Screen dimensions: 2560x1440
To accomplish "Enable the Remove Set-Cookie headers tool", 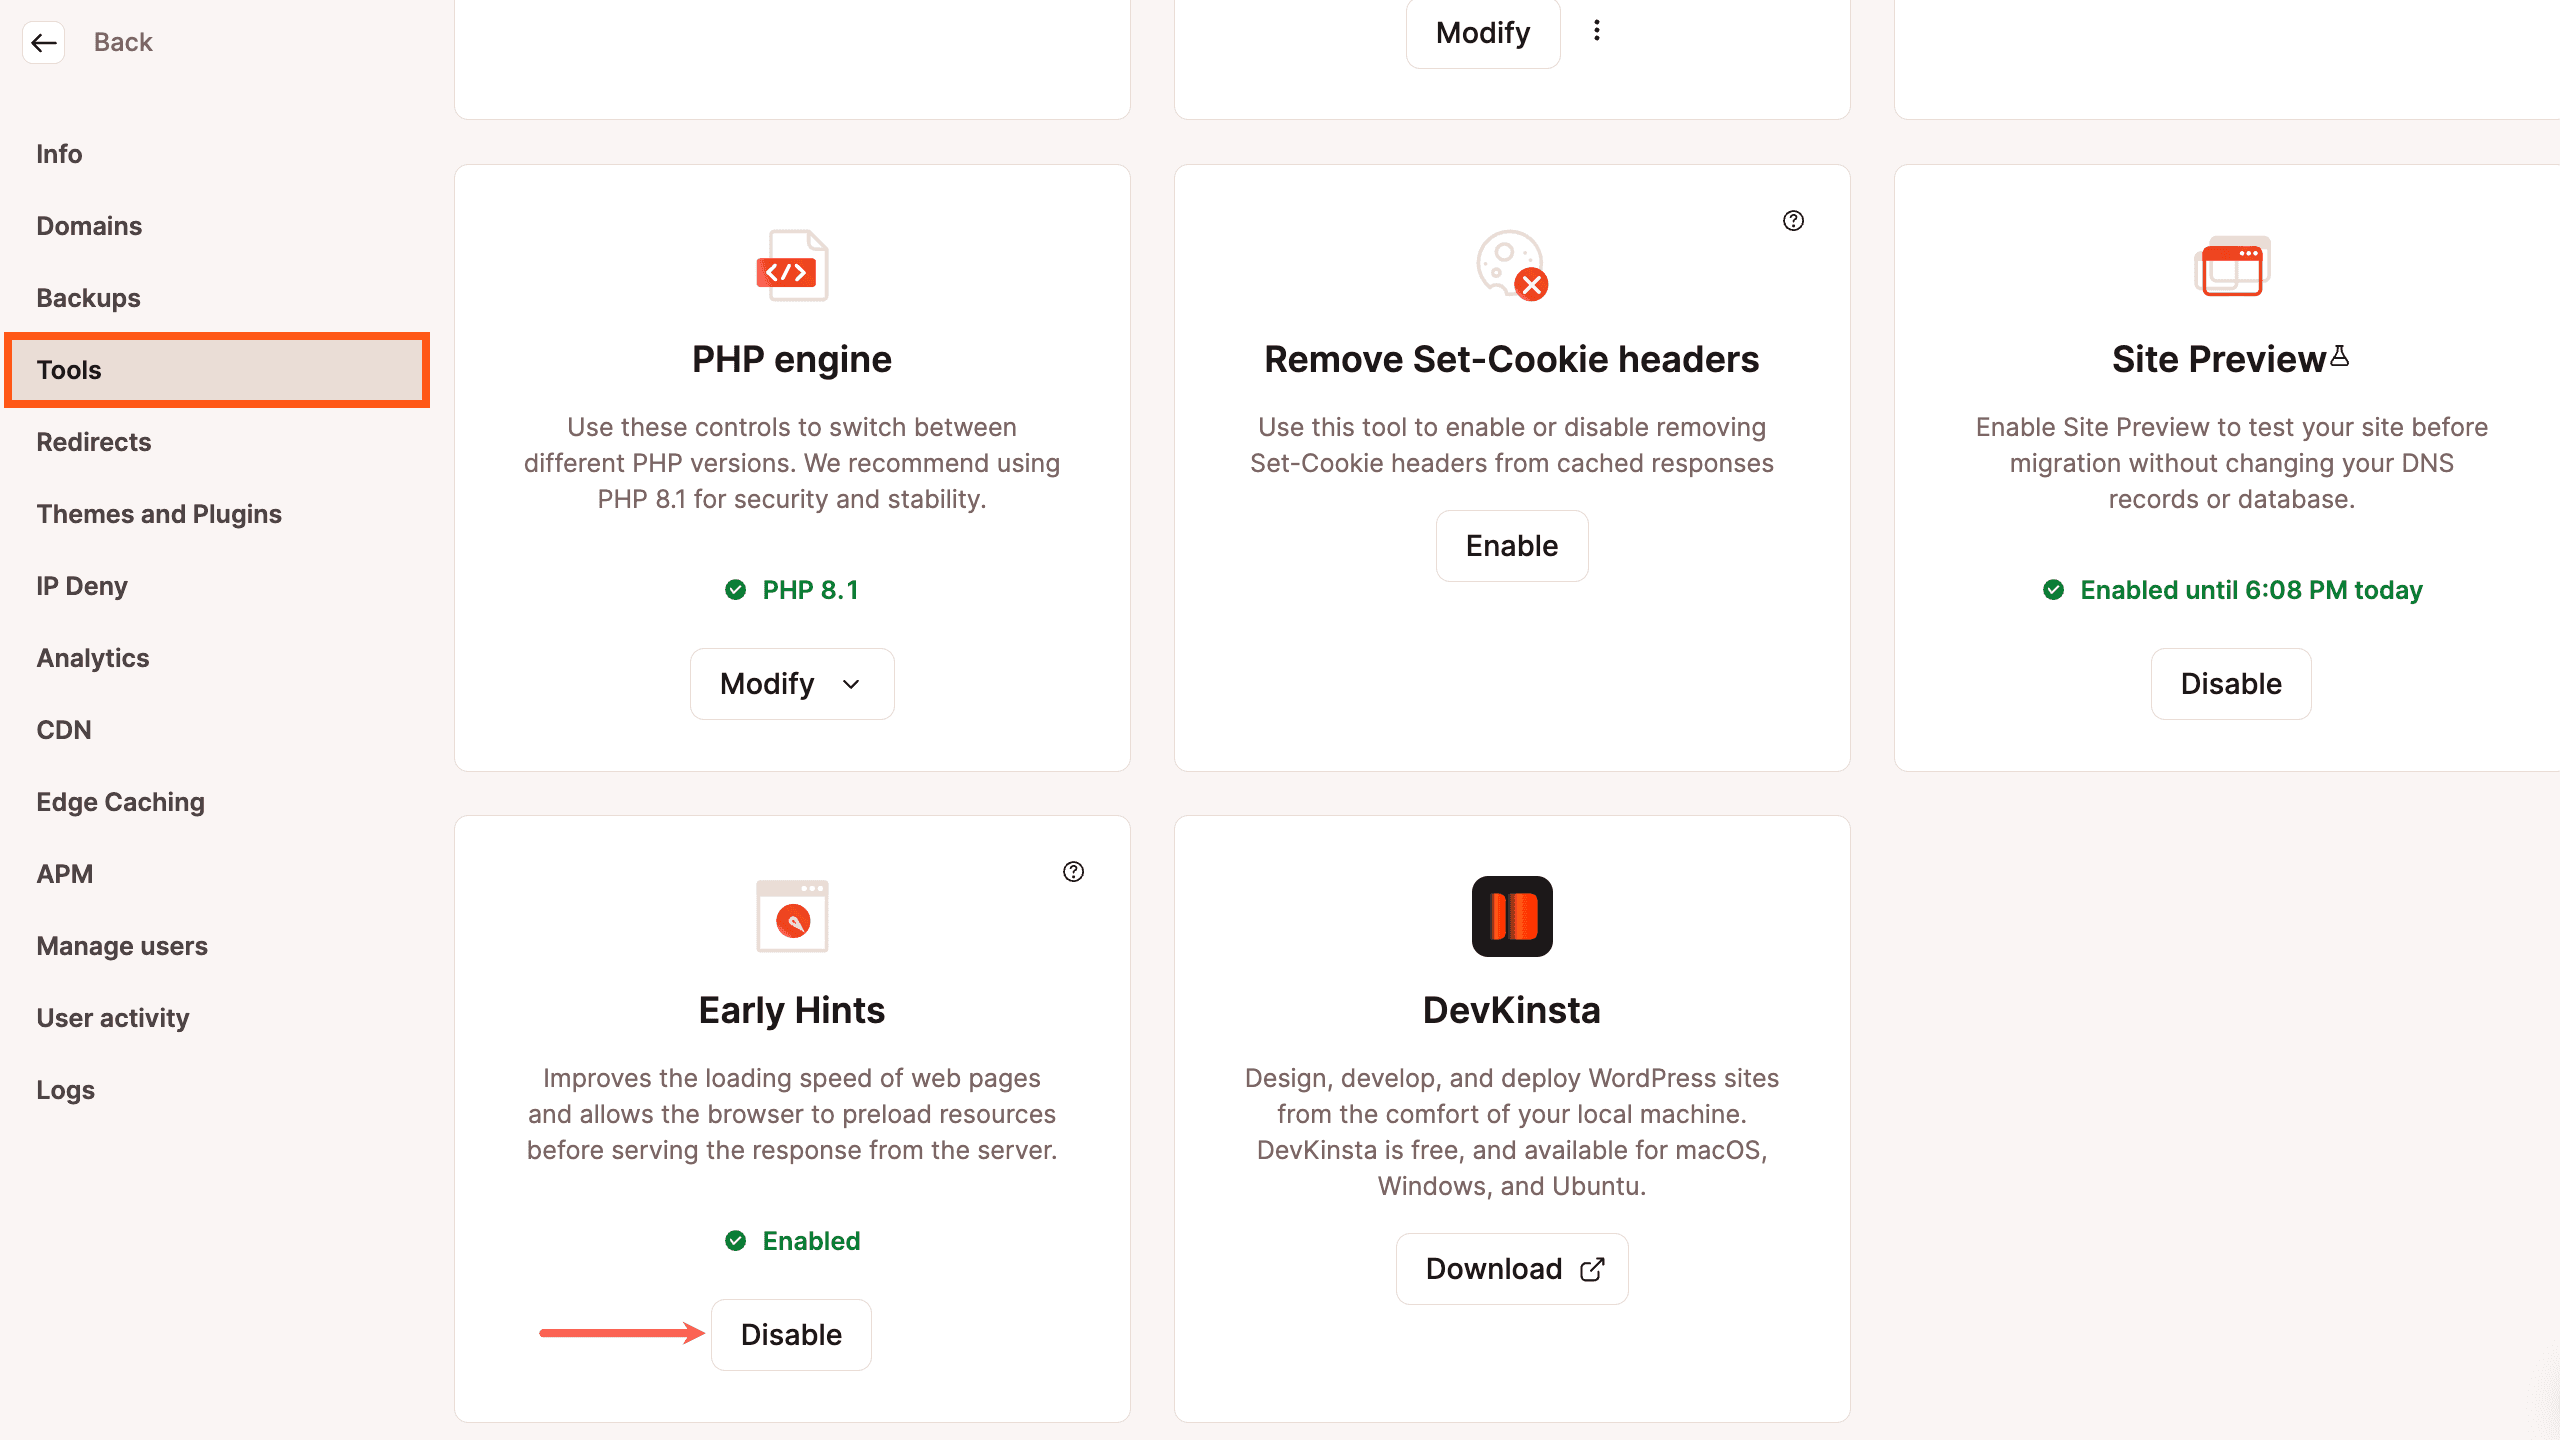I will point(1512,545).
